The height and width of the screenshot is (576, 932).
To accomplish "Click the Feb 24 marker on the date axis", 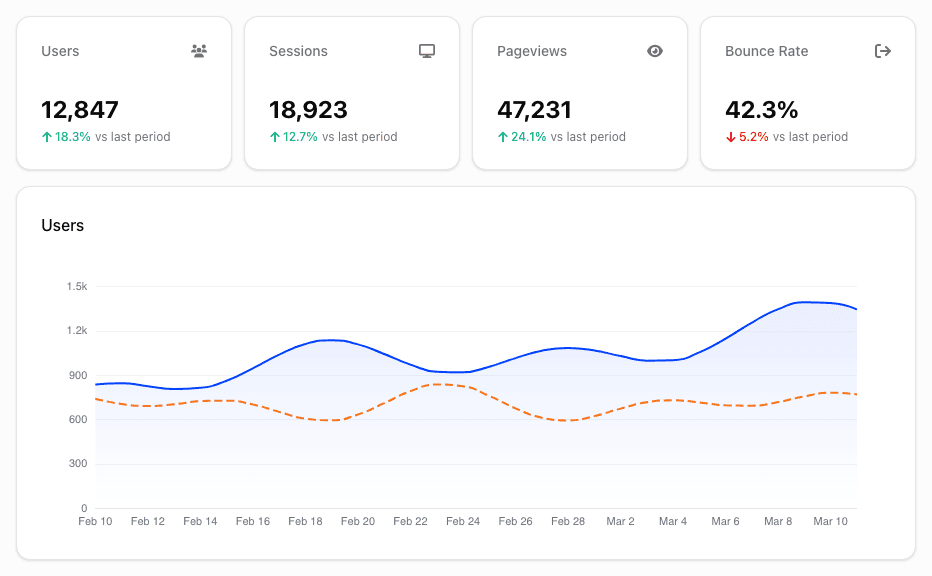I will (x=463, y=521).
